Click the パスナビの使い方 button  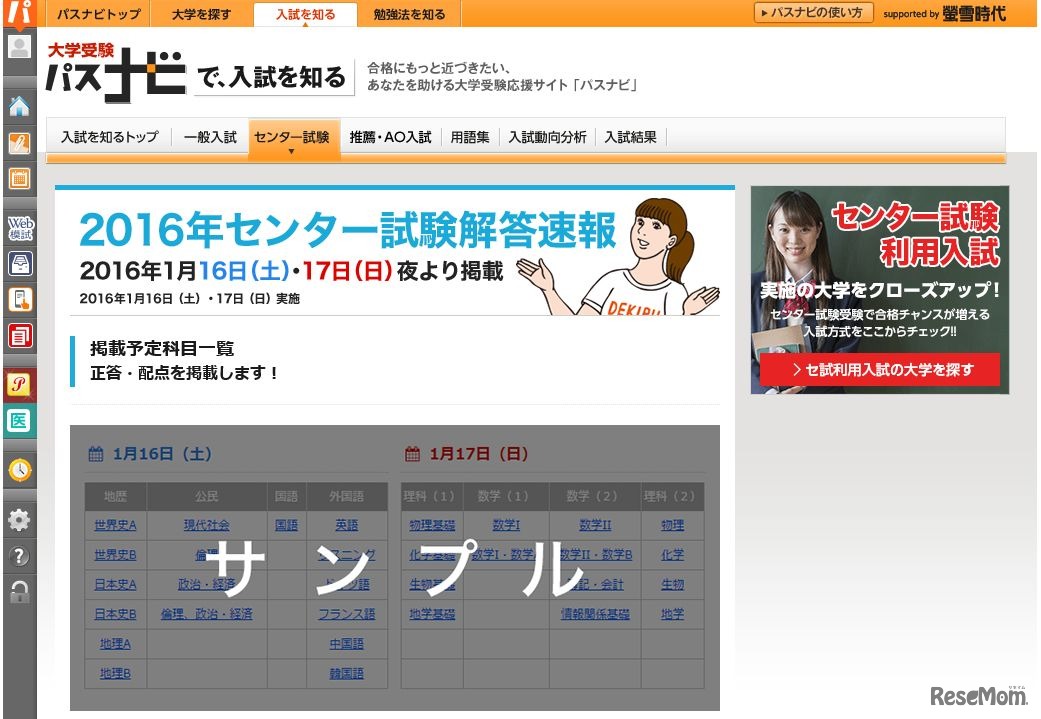pos(813,13)
